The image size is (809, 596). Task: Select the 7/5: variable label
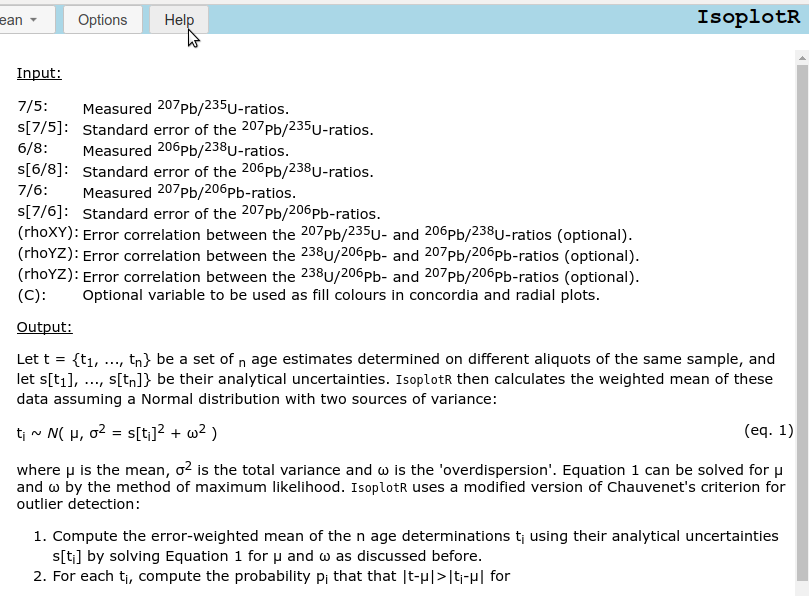pyautogui.click(x=32, y=107)
